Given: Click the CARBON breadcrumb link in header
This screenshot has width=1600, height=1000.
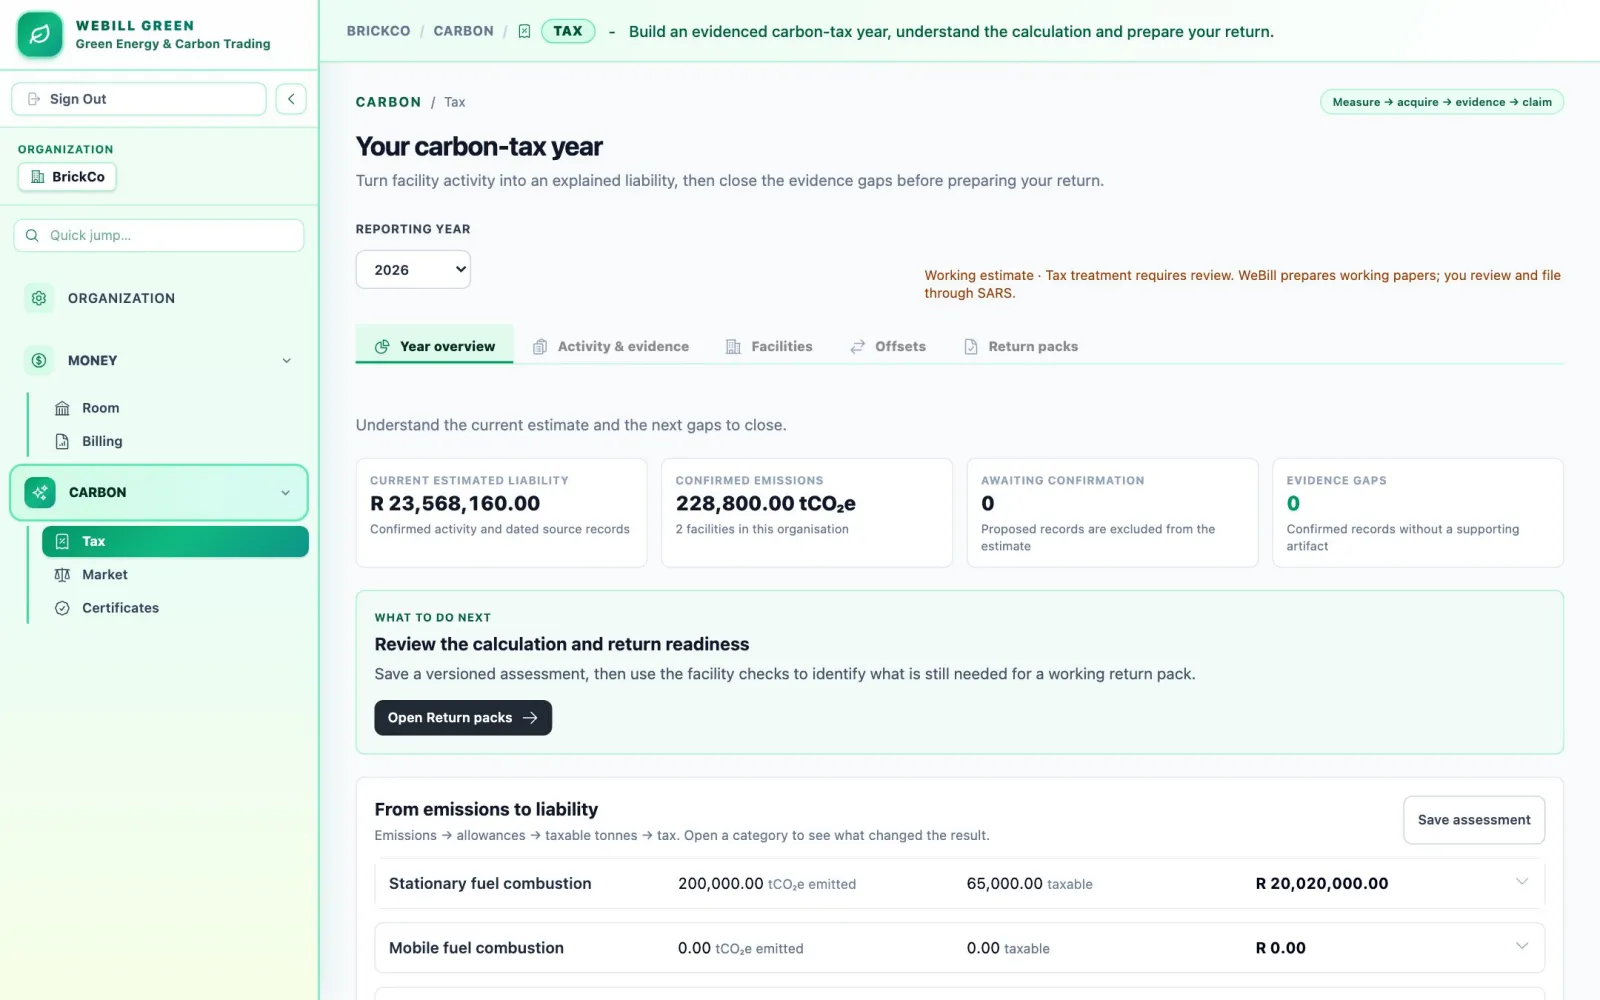Looking at the screenshot, I should 463,31.
